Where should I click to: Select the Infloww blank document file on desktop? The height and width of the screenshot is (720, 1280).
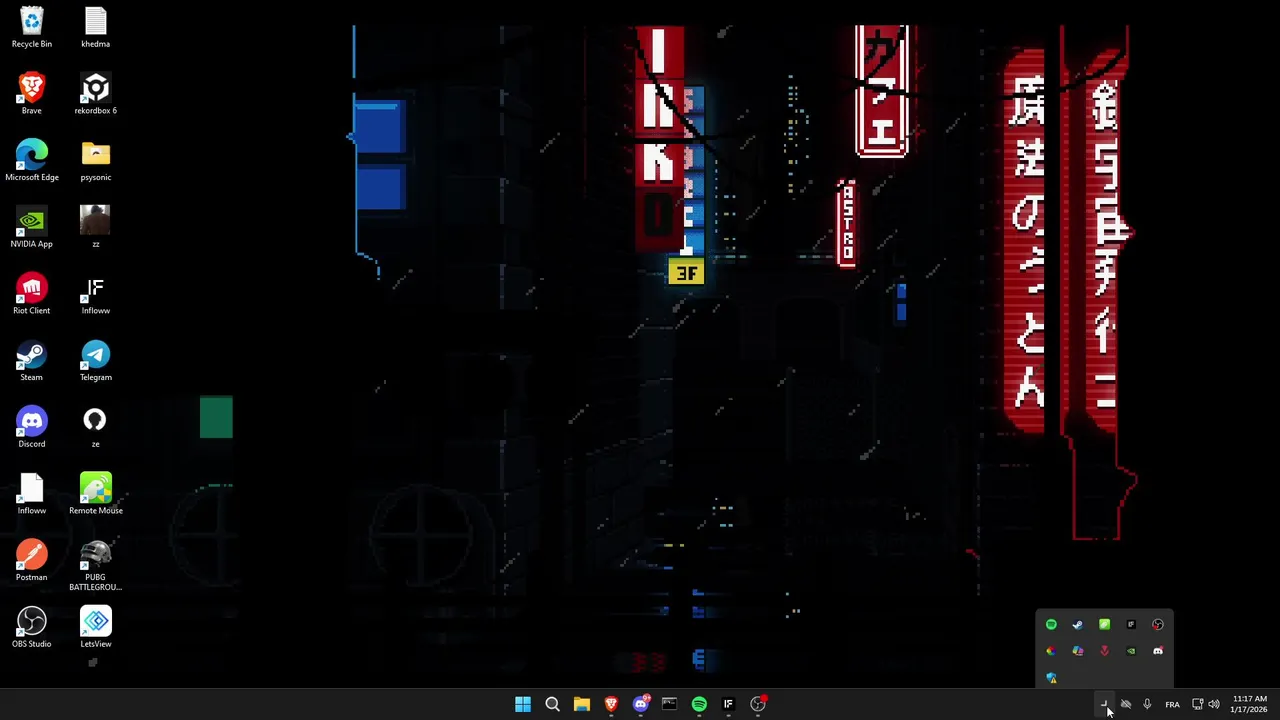(x=32, y=494)
